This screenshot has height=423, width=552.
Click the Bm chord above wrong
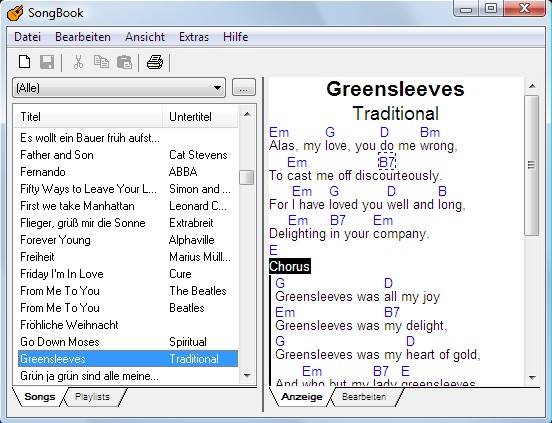pyautogui.click(x=430, y=133)
